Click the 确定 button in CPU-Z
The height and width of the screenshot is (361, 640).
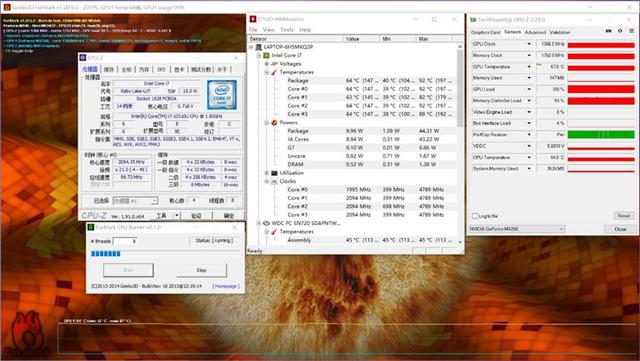tap(229, 215)
